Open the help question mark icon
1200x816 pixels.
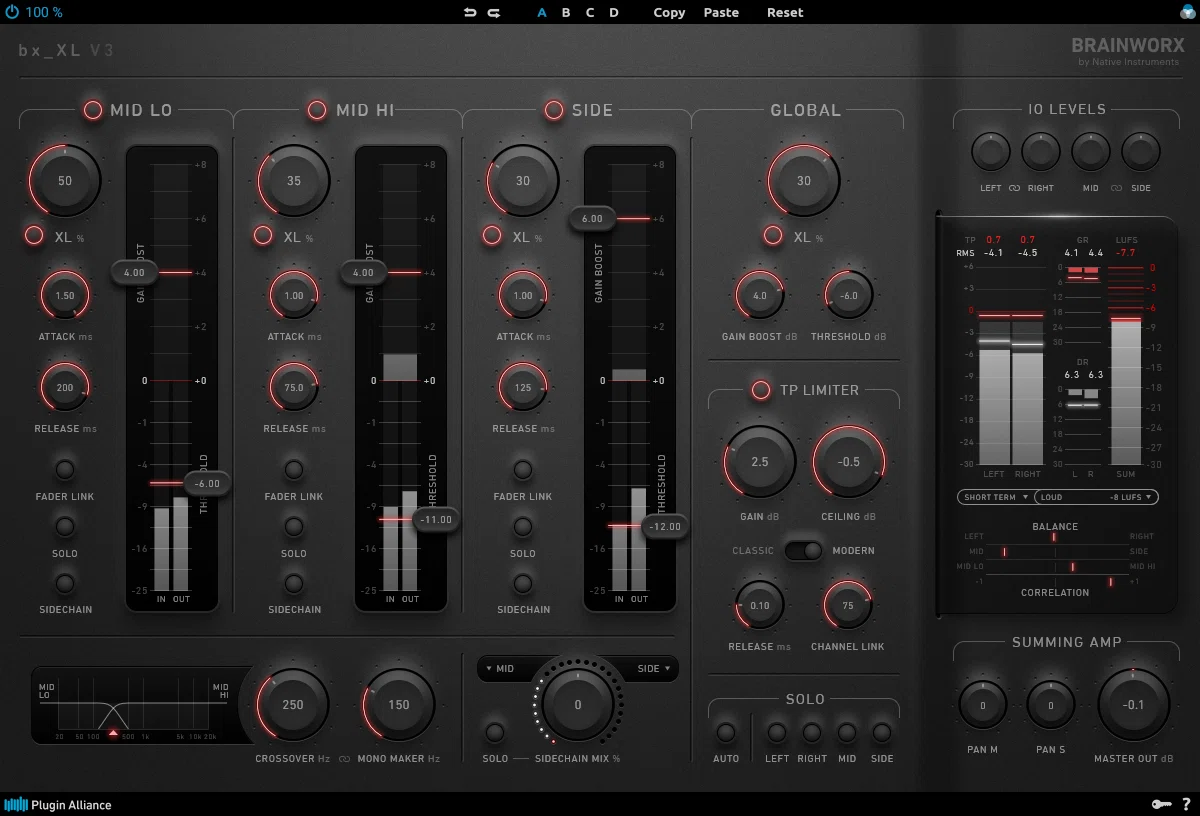click(x=1186, y=804)
